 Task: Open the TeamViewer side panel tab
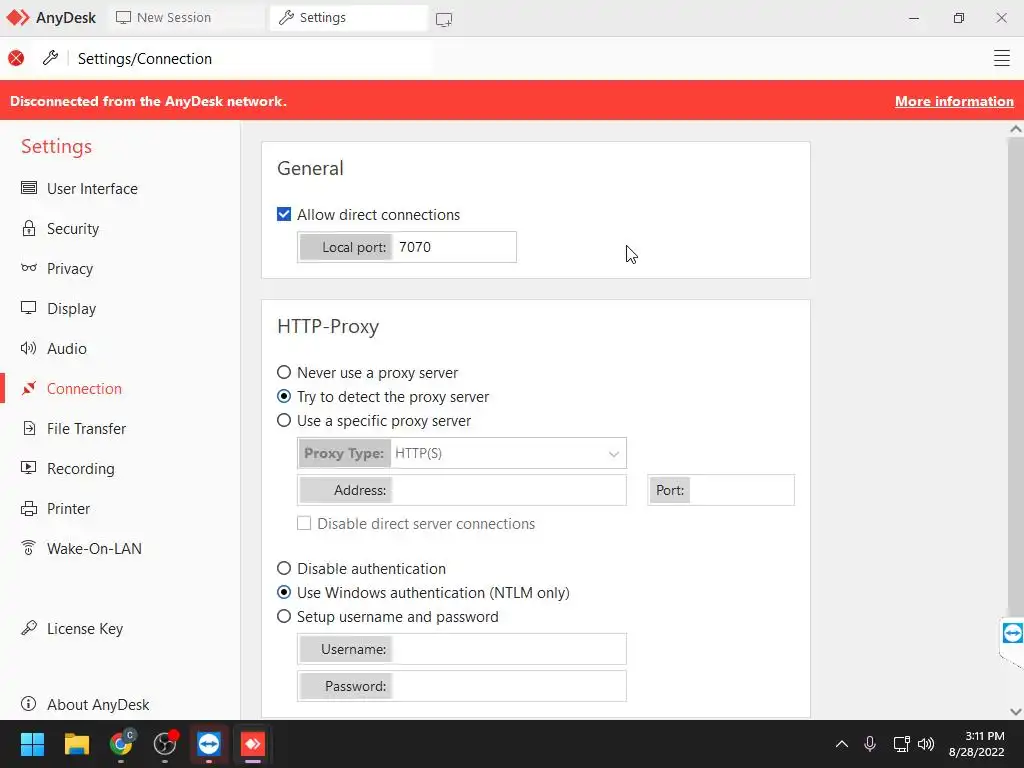(x=1012, y=633)
